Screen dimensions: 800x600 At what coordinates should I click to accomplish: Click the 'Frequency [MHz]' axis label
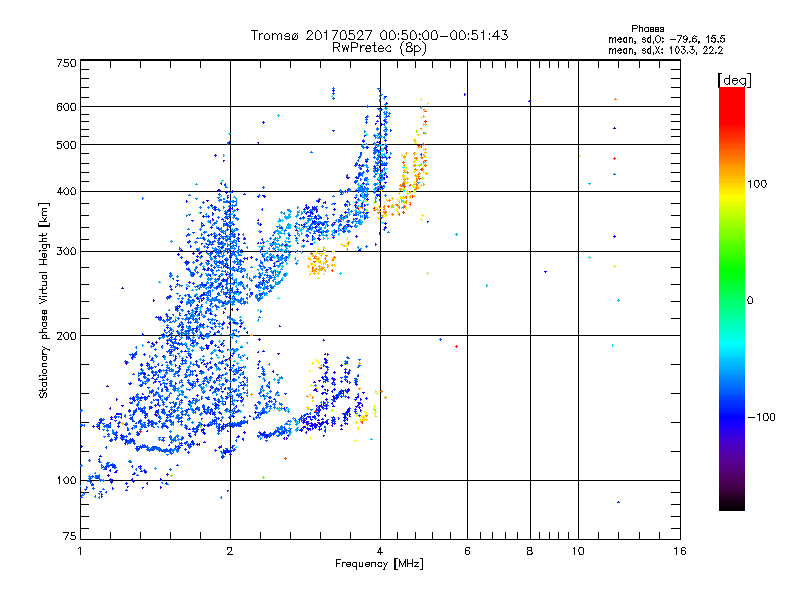[x=379, y=564]
